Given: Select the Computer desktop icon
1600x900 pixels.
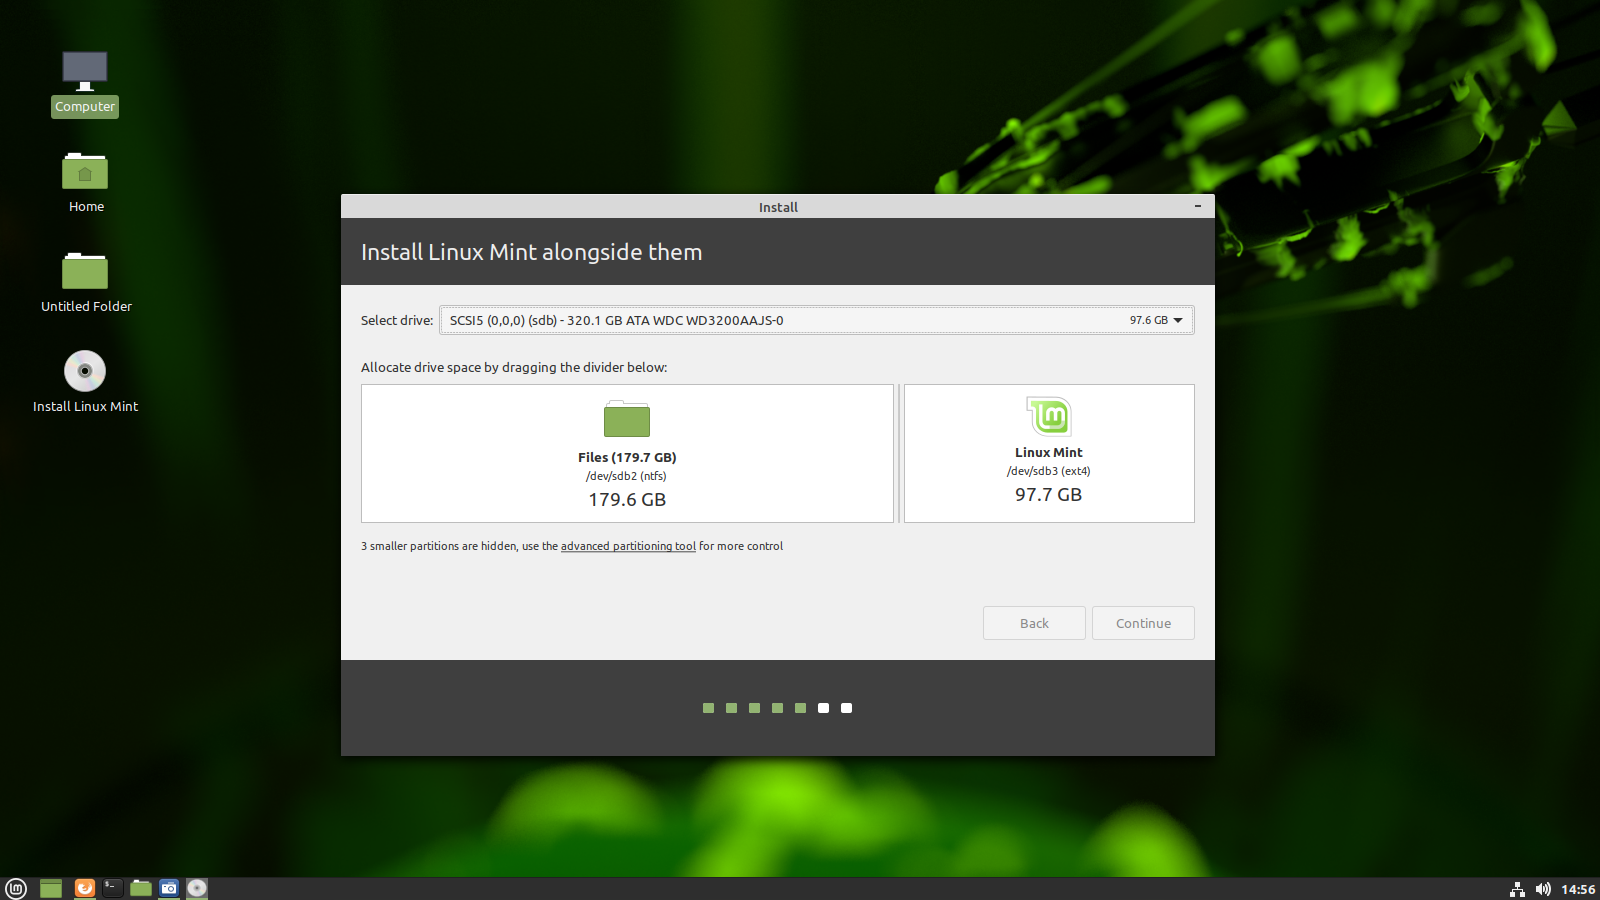Looking at the screenshot, I should coord(85,84).
